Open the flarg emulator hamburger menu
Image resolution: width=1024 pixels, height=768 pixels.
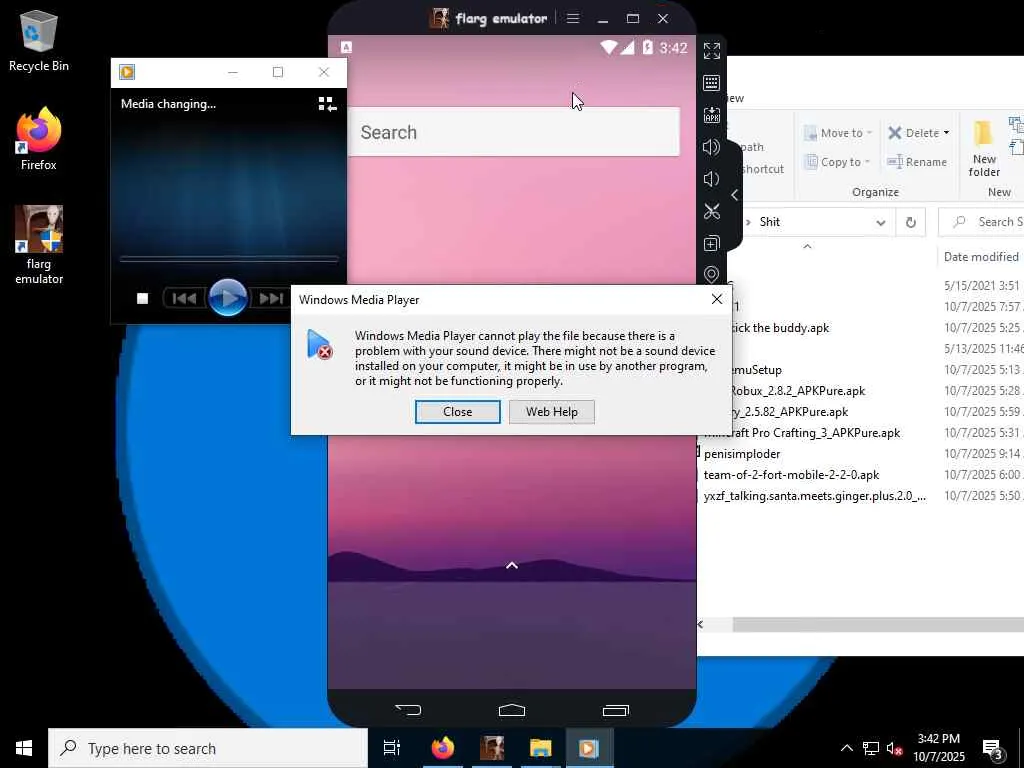coord(573,18)
